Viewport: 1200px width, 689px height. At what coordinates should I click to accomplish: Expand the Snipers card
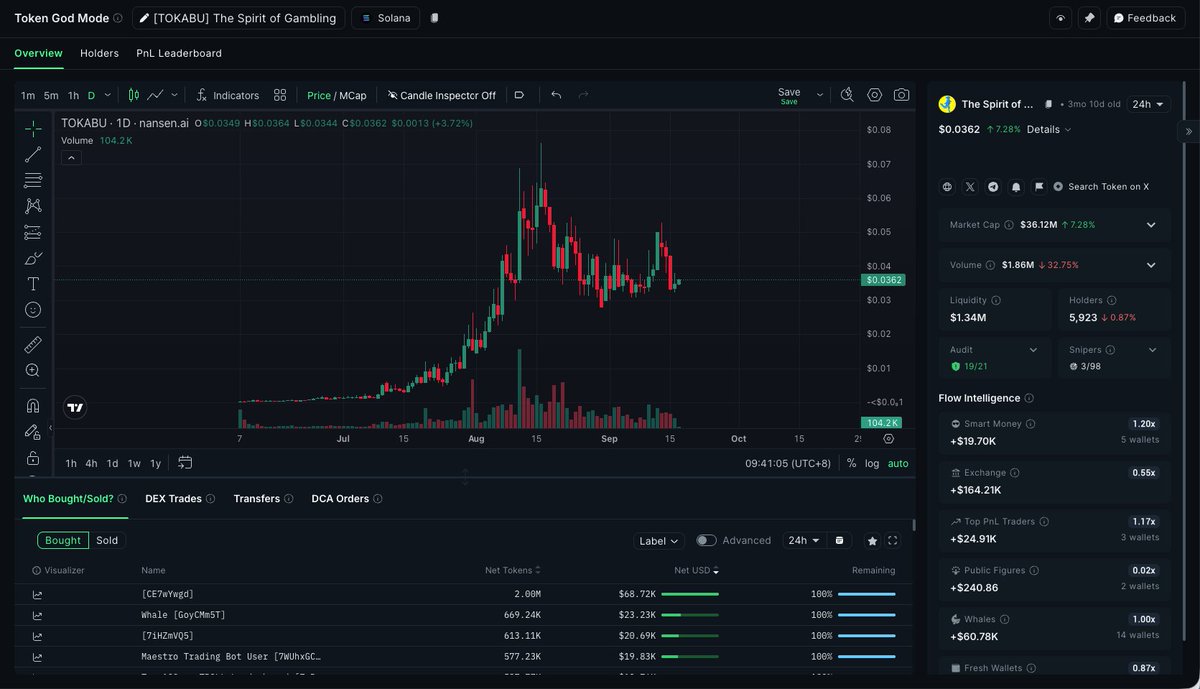(x=1153, y=350)
